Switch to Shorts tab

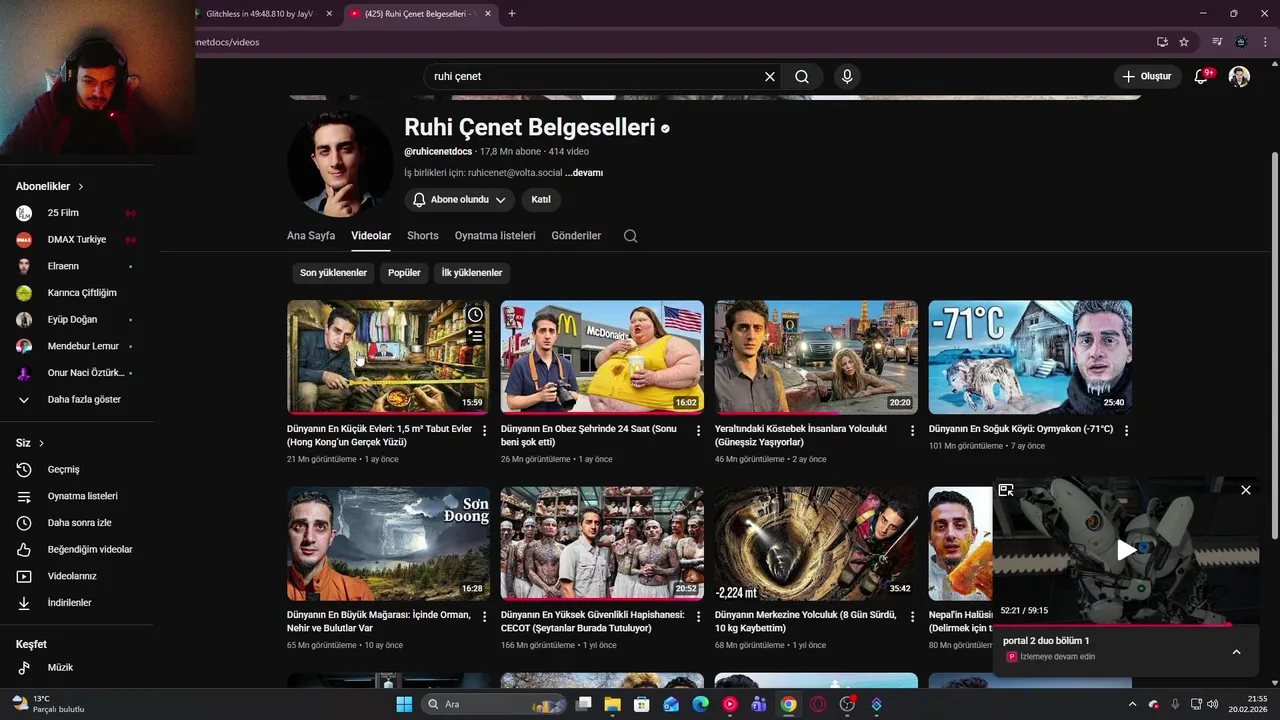pos(423,236)
